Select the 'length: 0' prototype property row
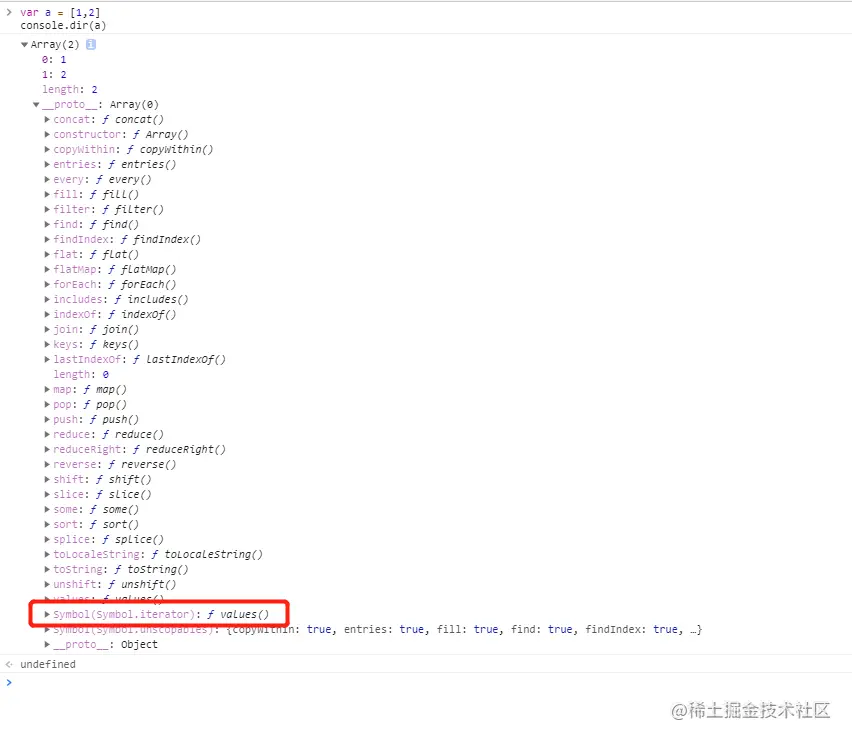The width and height of the screenshot is (852, 742). point(81,374)
